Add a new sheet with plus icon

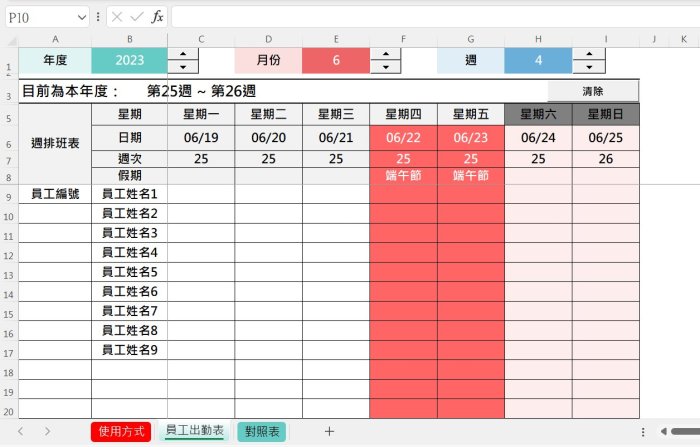click(329, 431)
